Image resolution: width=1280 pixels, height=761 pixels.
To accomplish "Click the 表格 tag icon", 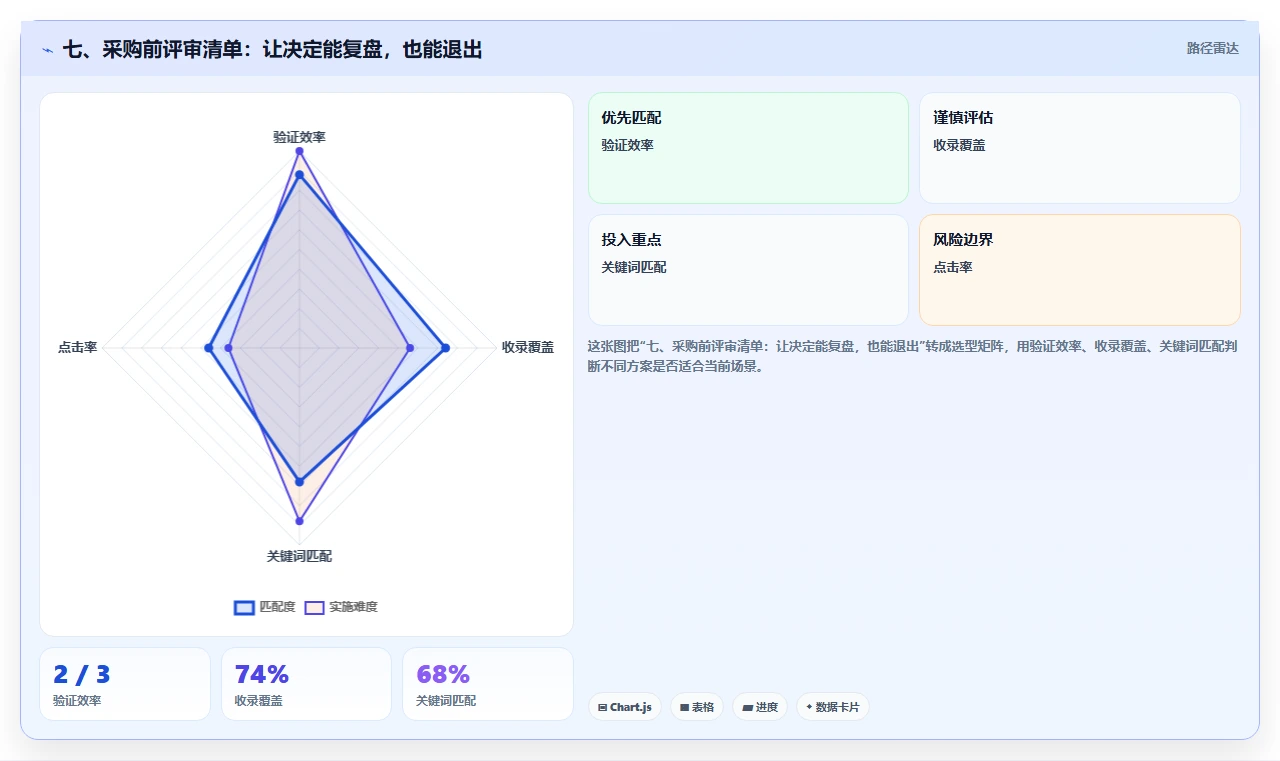I will pyautogui.click(x=685, y=707).
